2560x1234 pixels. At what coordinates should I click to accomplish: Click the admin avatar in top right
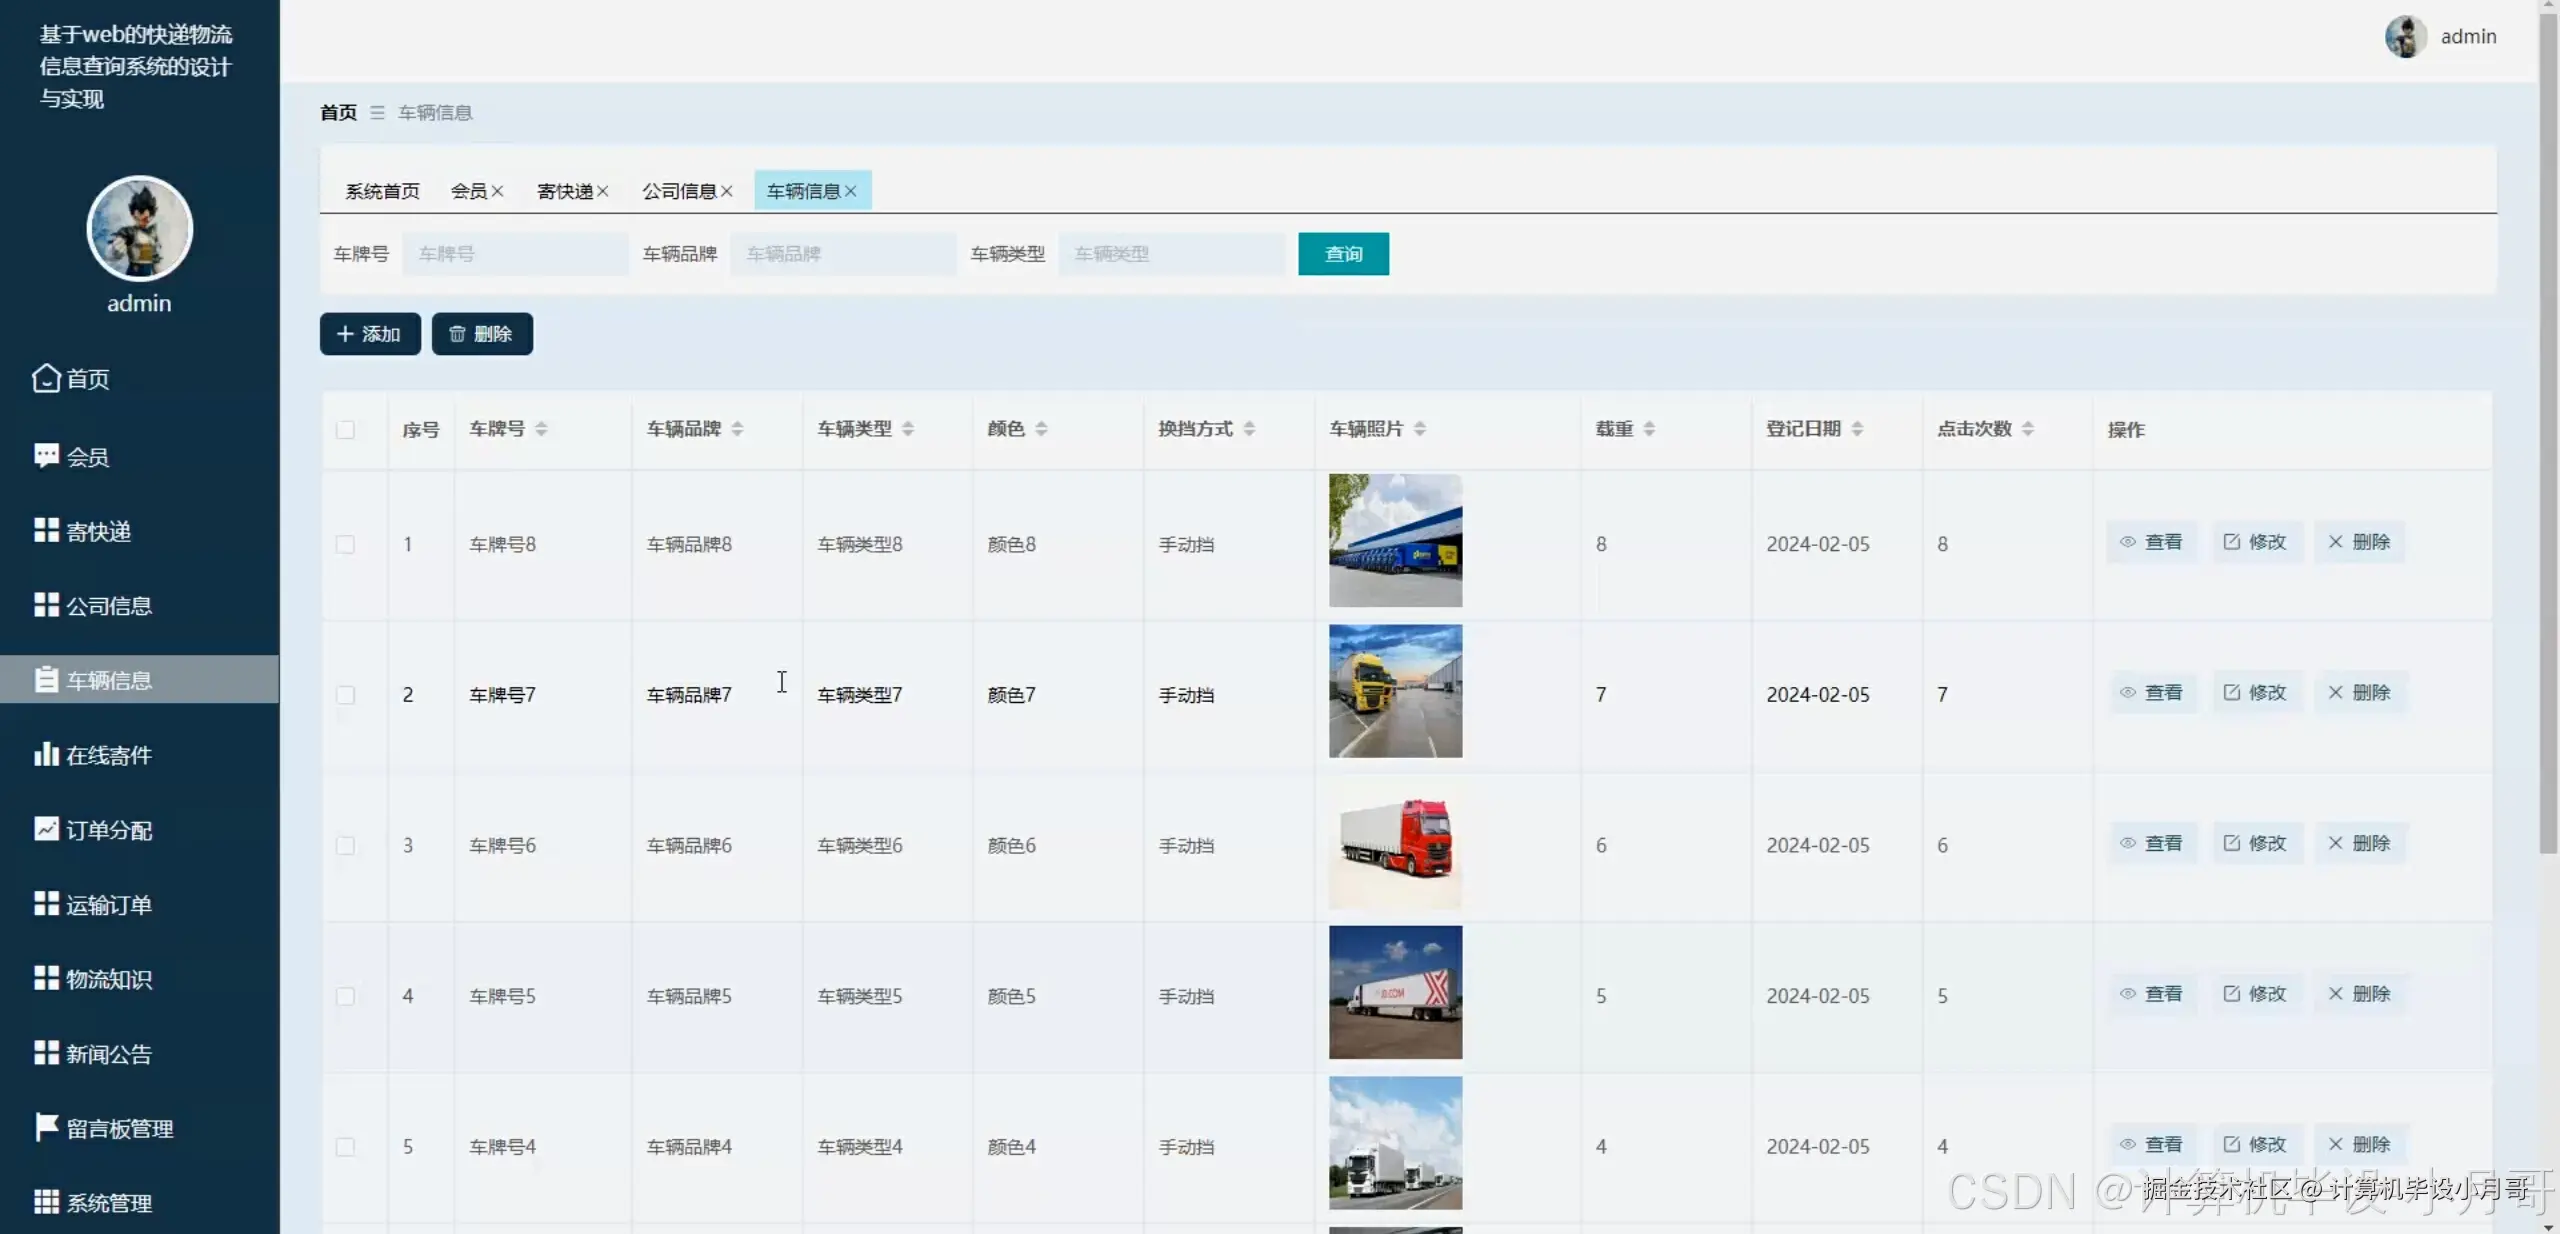[x=2405, y=37]
